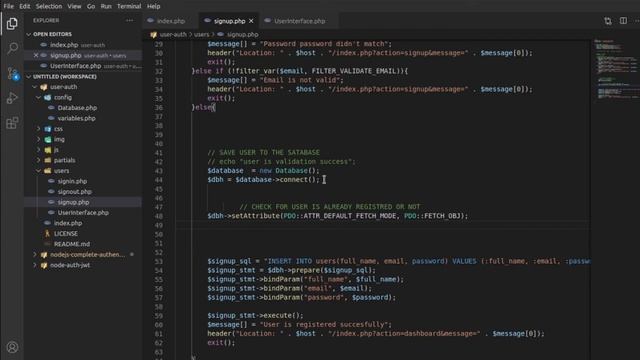
Task: Open the LICENSE file
Action: (x=66, y=233)
